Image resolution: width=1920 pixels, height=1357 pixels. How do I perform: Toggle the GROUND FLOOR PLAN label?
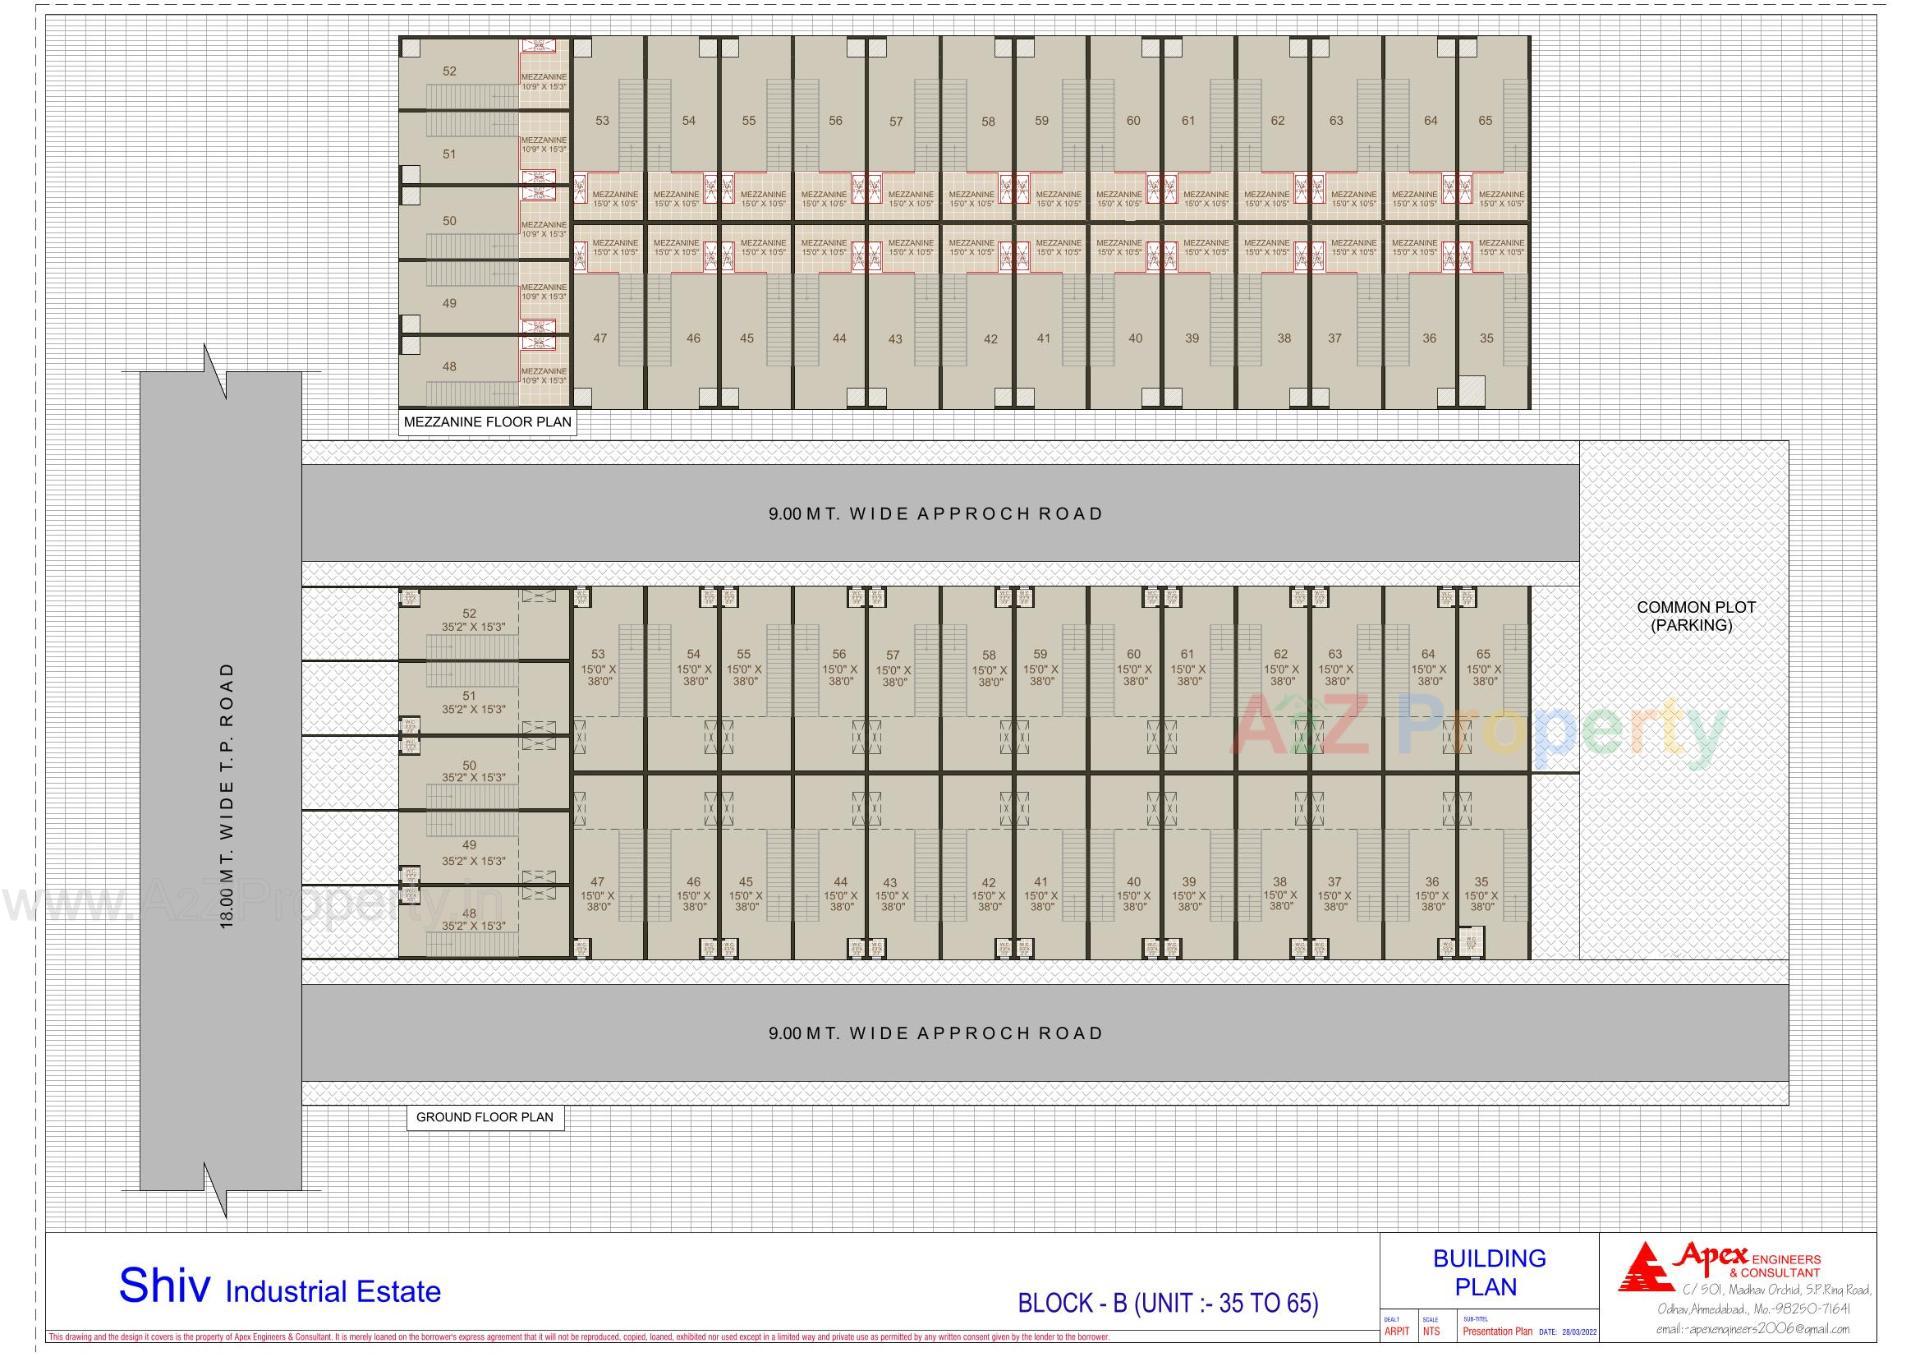485,1118
